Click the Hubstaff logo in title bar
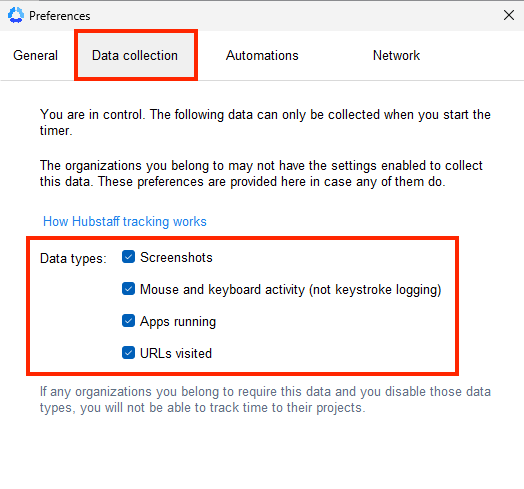Viewport: 524px width, 489px height. [16, 15]
